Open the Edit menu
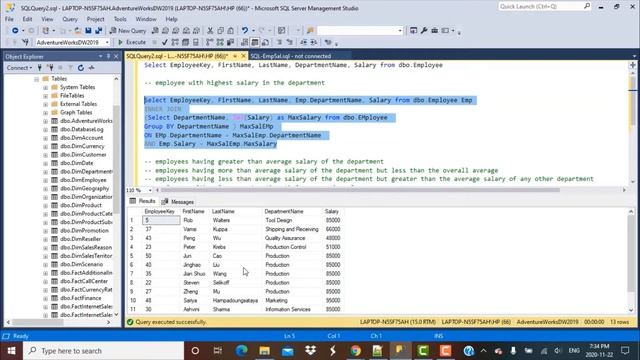640x360 pixels. [27, 19]
